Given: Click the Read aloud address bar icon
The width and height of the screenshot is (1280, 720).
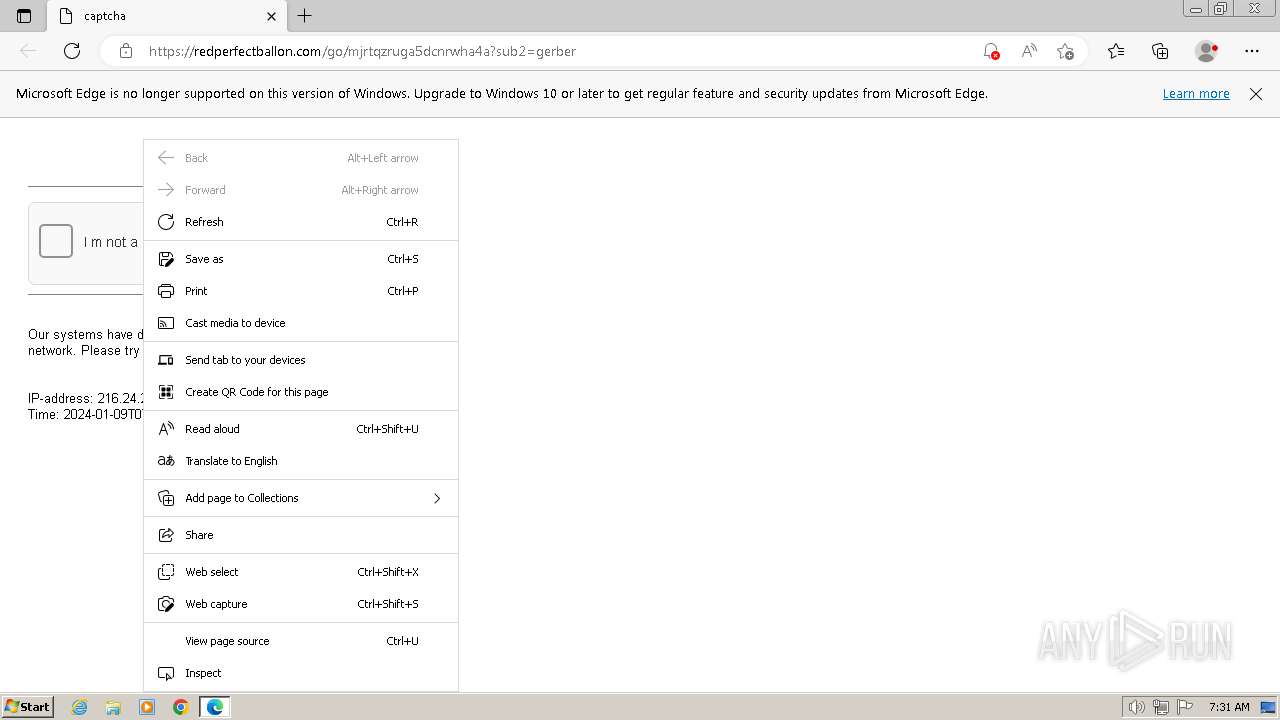Looking at the screenshot, I should coord(1028,51).
